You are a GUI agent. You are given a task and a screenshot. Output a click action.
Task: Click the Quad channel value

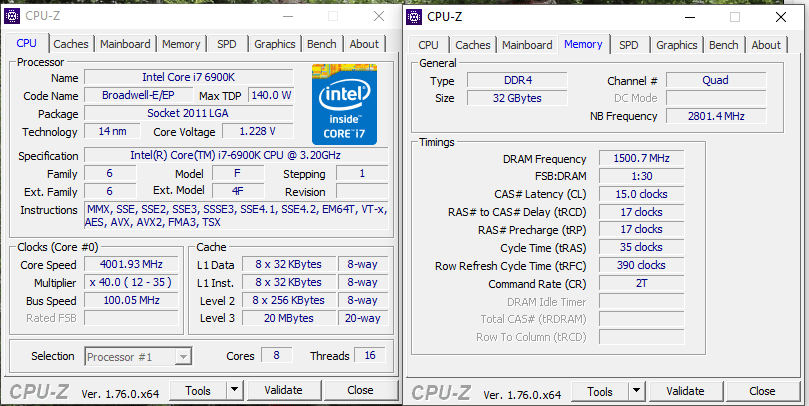[716, 80]
